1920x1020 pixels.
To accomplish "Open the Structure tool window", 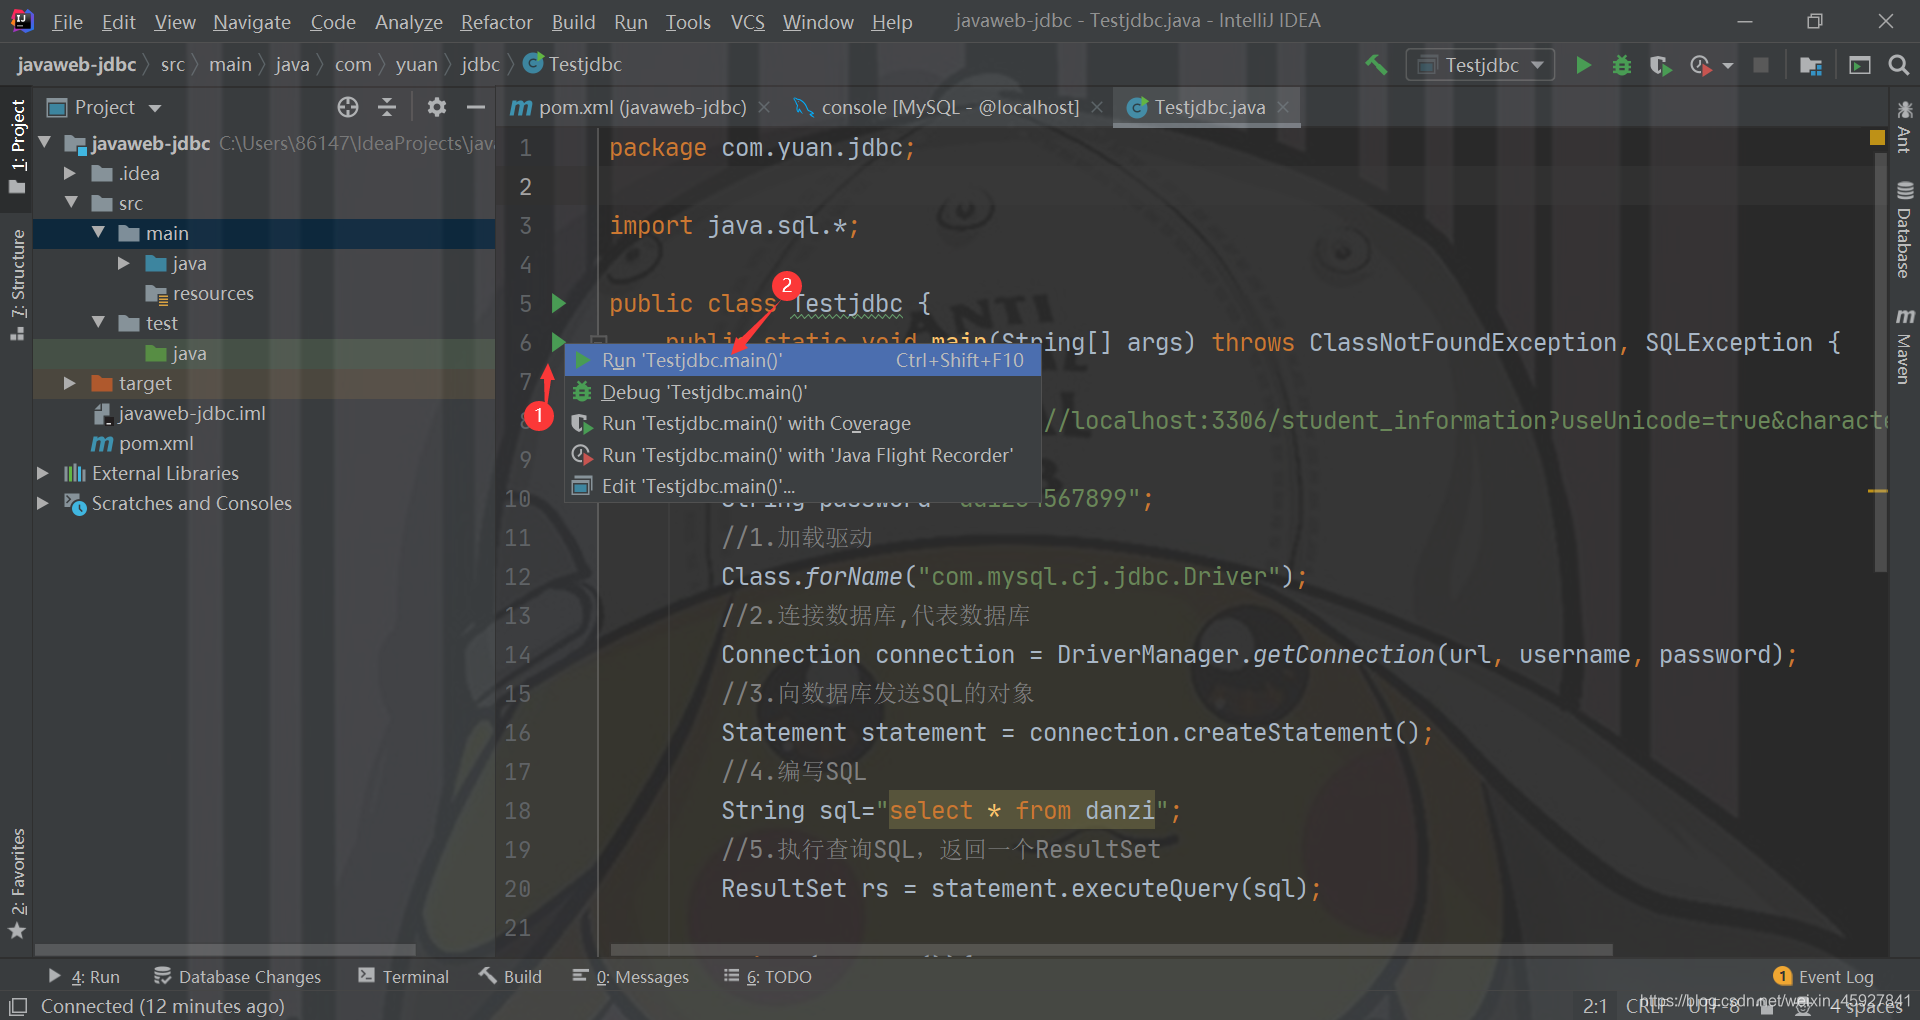I will pyautogui.click(x=17, y=285).
